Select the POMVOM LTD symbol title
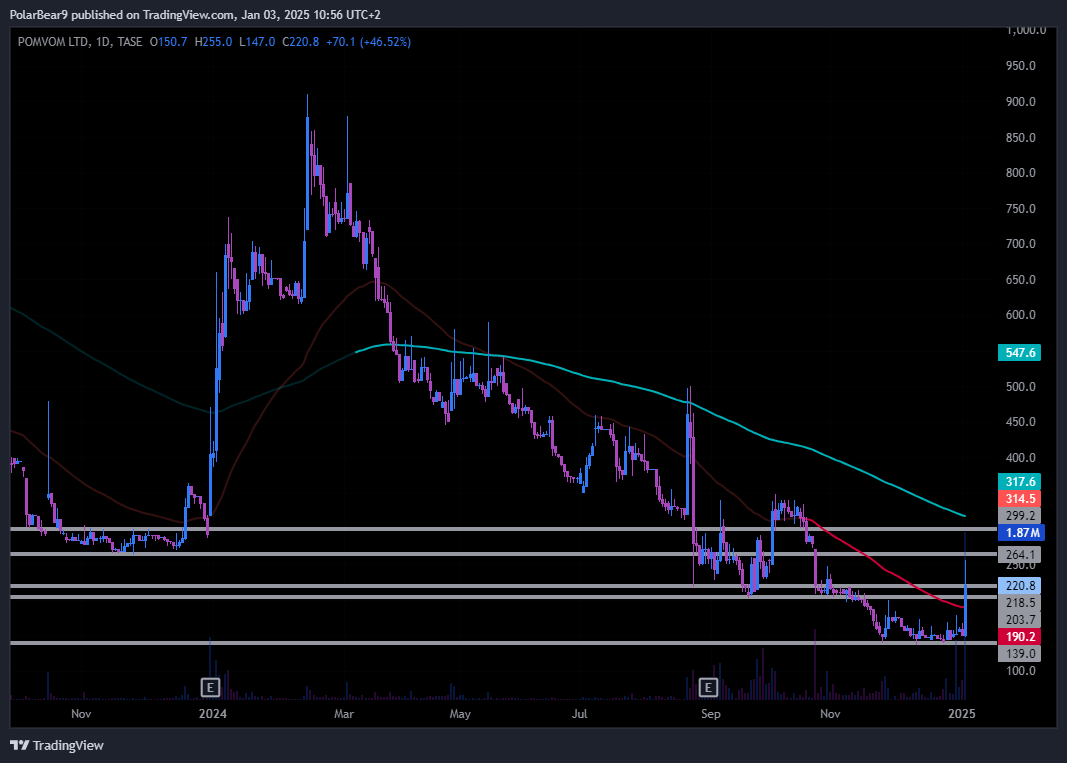This screenshot has width=1067, height=763. tap(53, 42)
